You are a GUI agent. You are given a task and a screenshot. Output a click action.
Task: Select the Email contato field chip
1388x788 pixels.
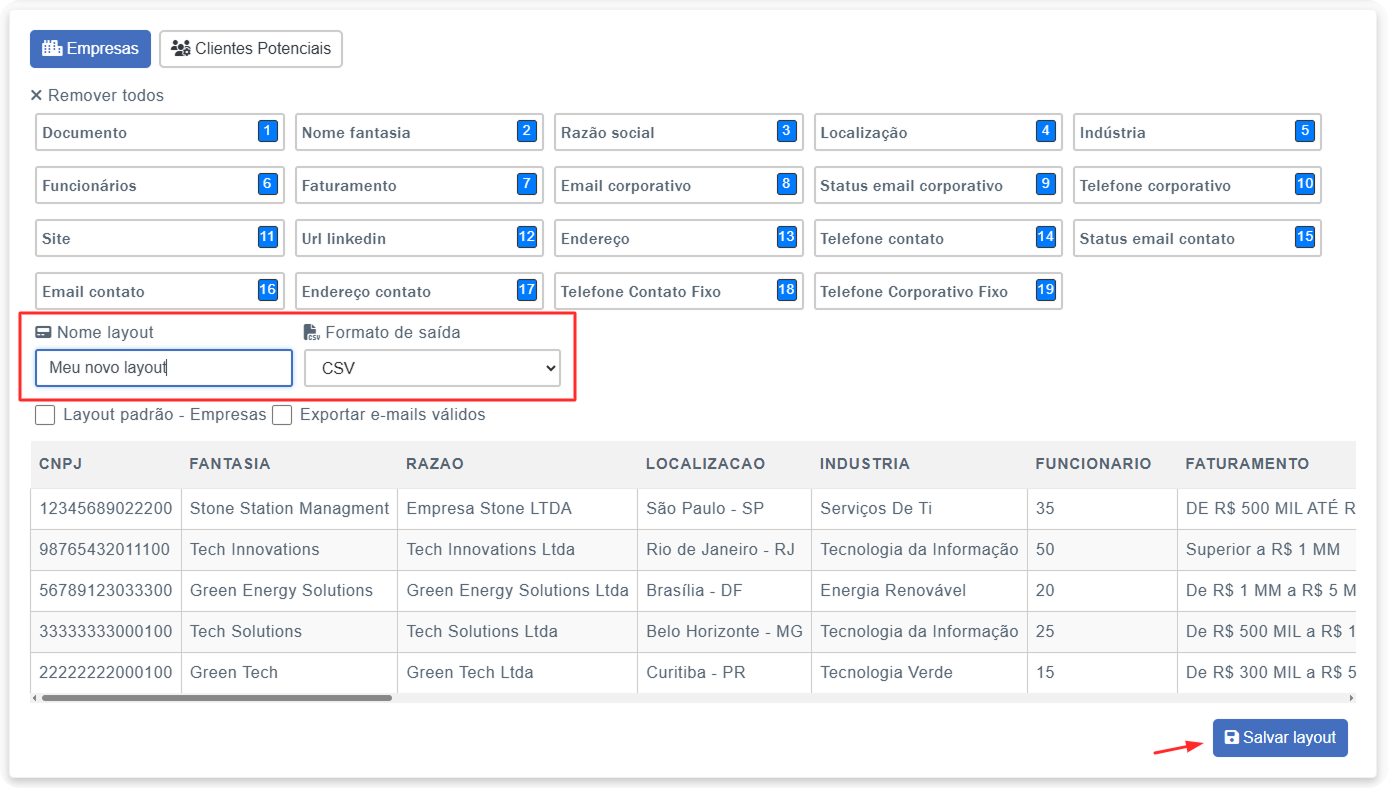point(160,291)
